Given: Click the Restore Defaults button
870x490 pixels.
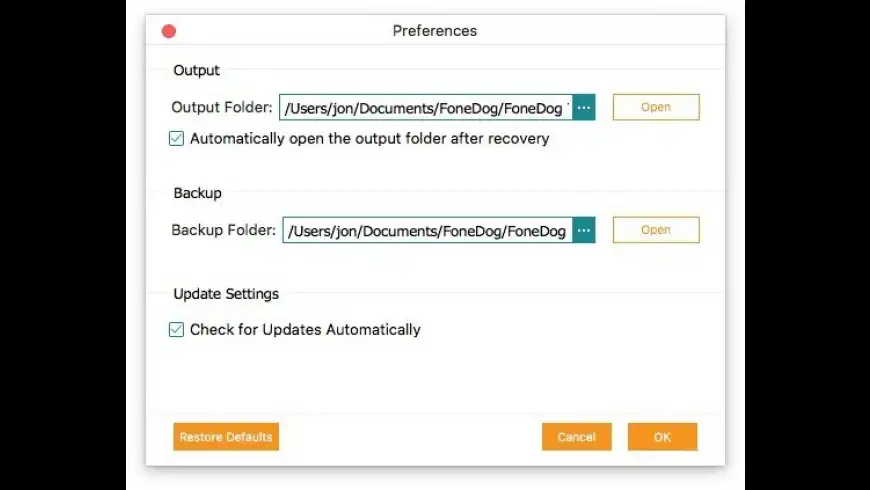Looking at the screenshot, I should [x=226, y=437].
